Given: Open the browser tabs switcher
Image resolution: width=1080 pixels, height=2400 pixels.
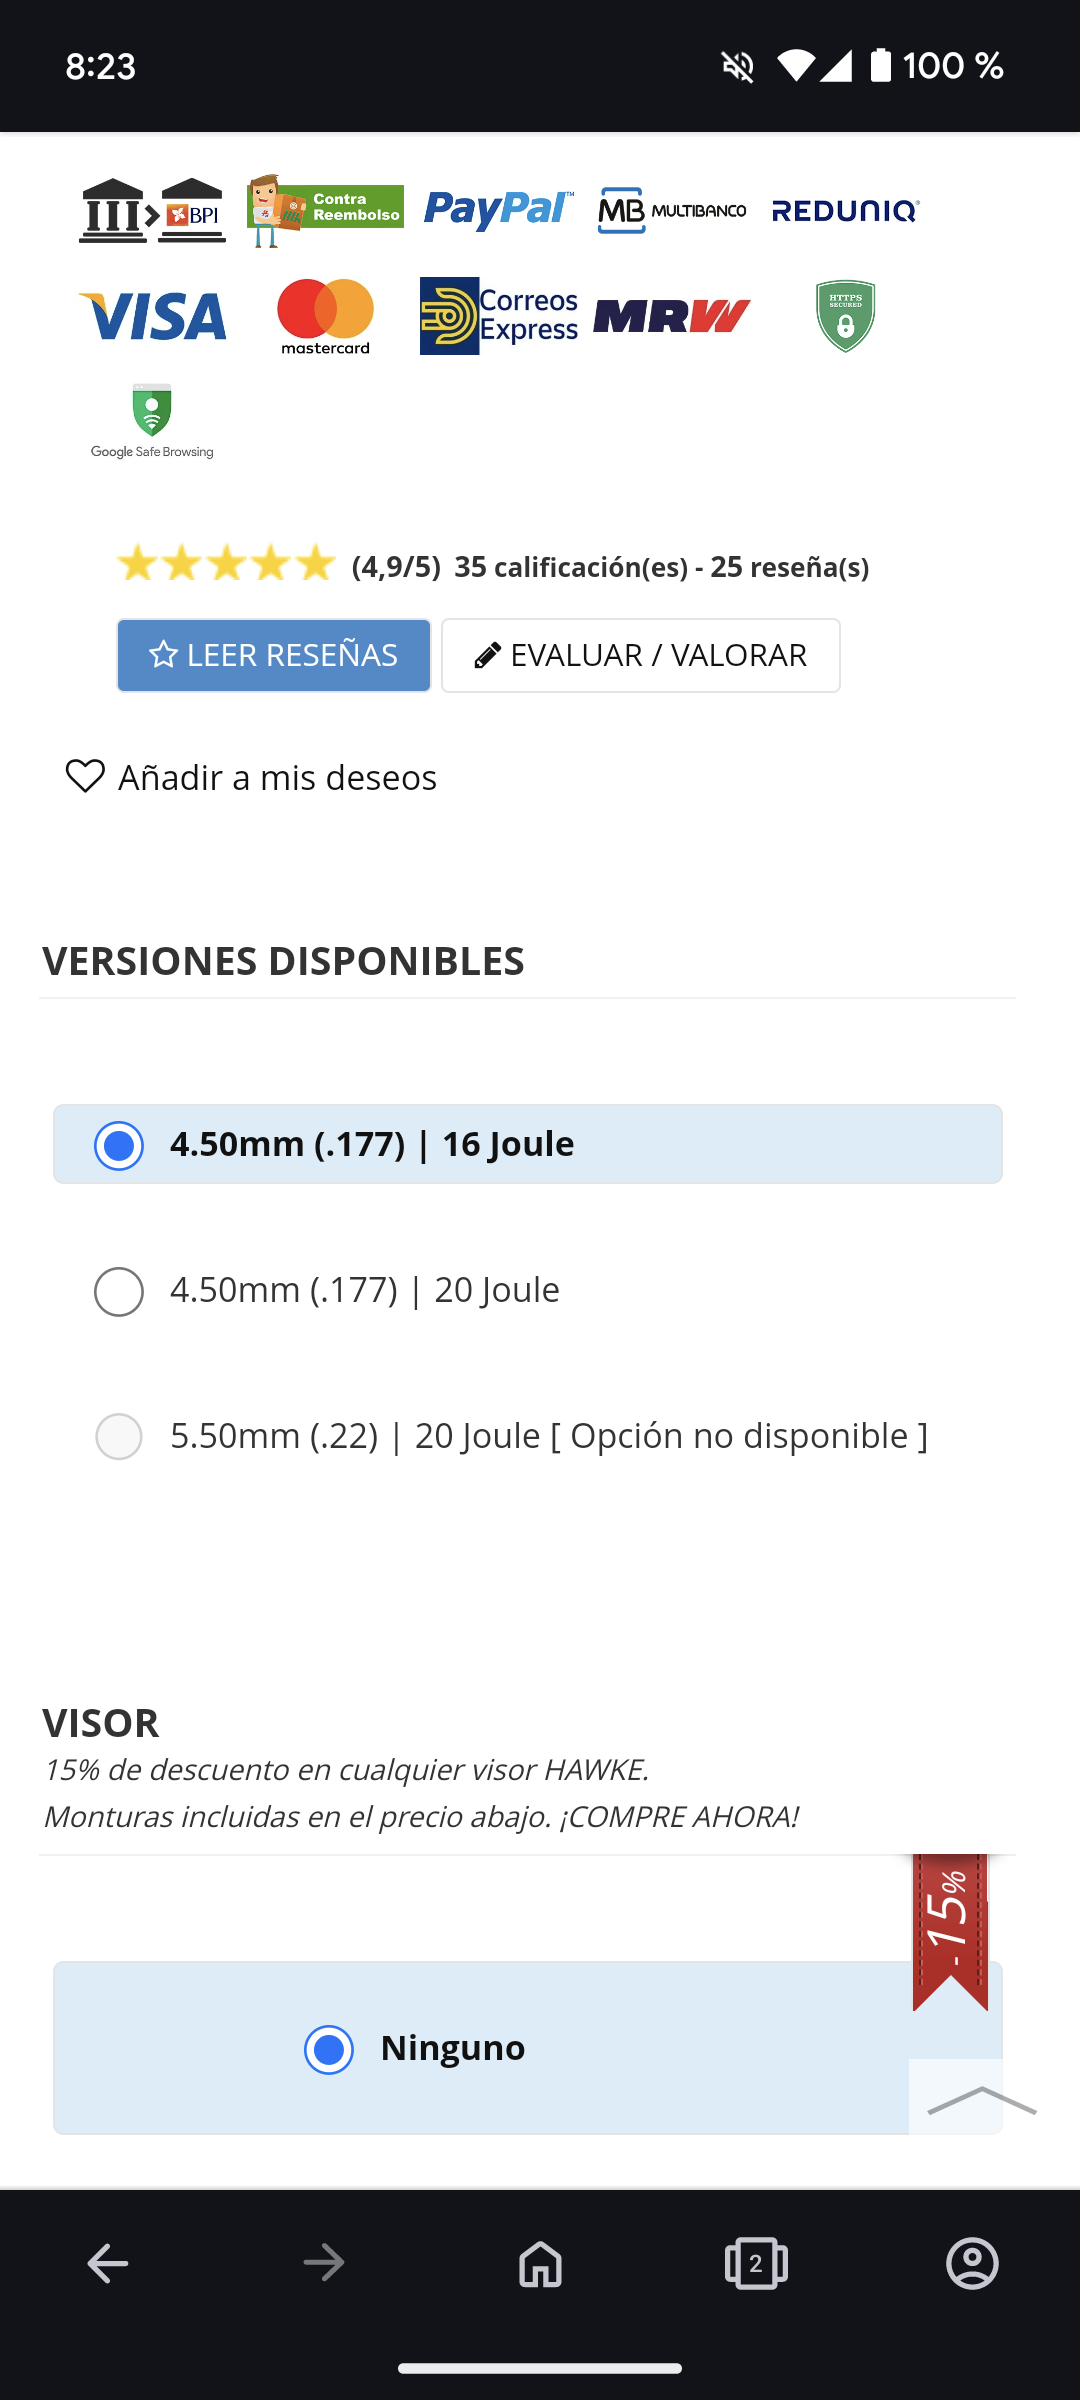Looking at the screenshot, I should (x=756, y=2263).
